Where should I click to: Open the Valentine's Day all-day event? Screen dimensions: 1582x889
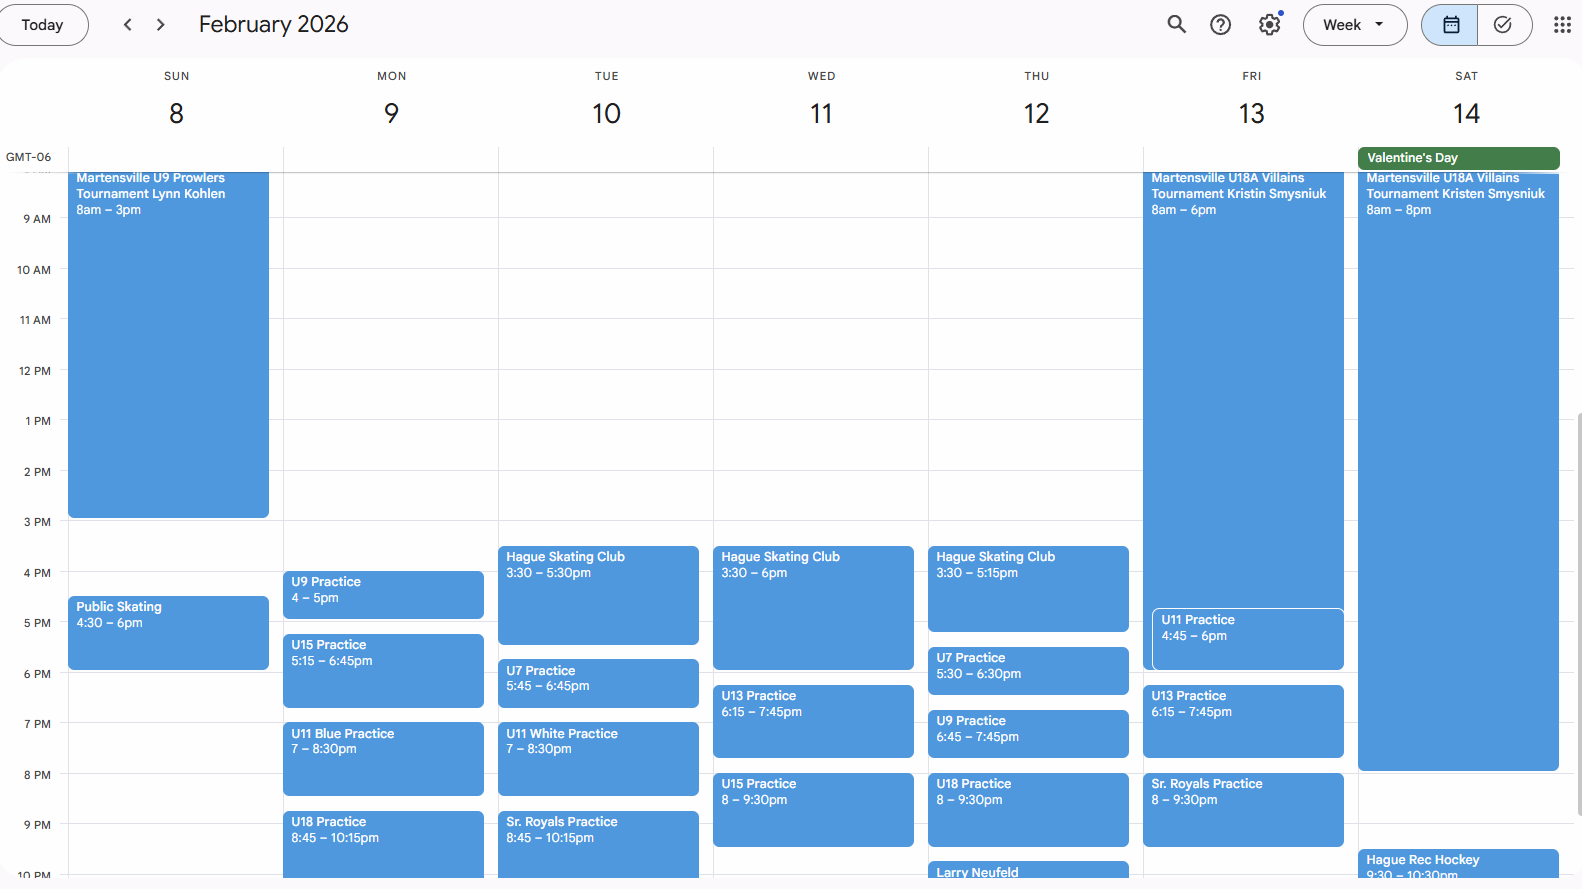click(x=1457, y=158)
